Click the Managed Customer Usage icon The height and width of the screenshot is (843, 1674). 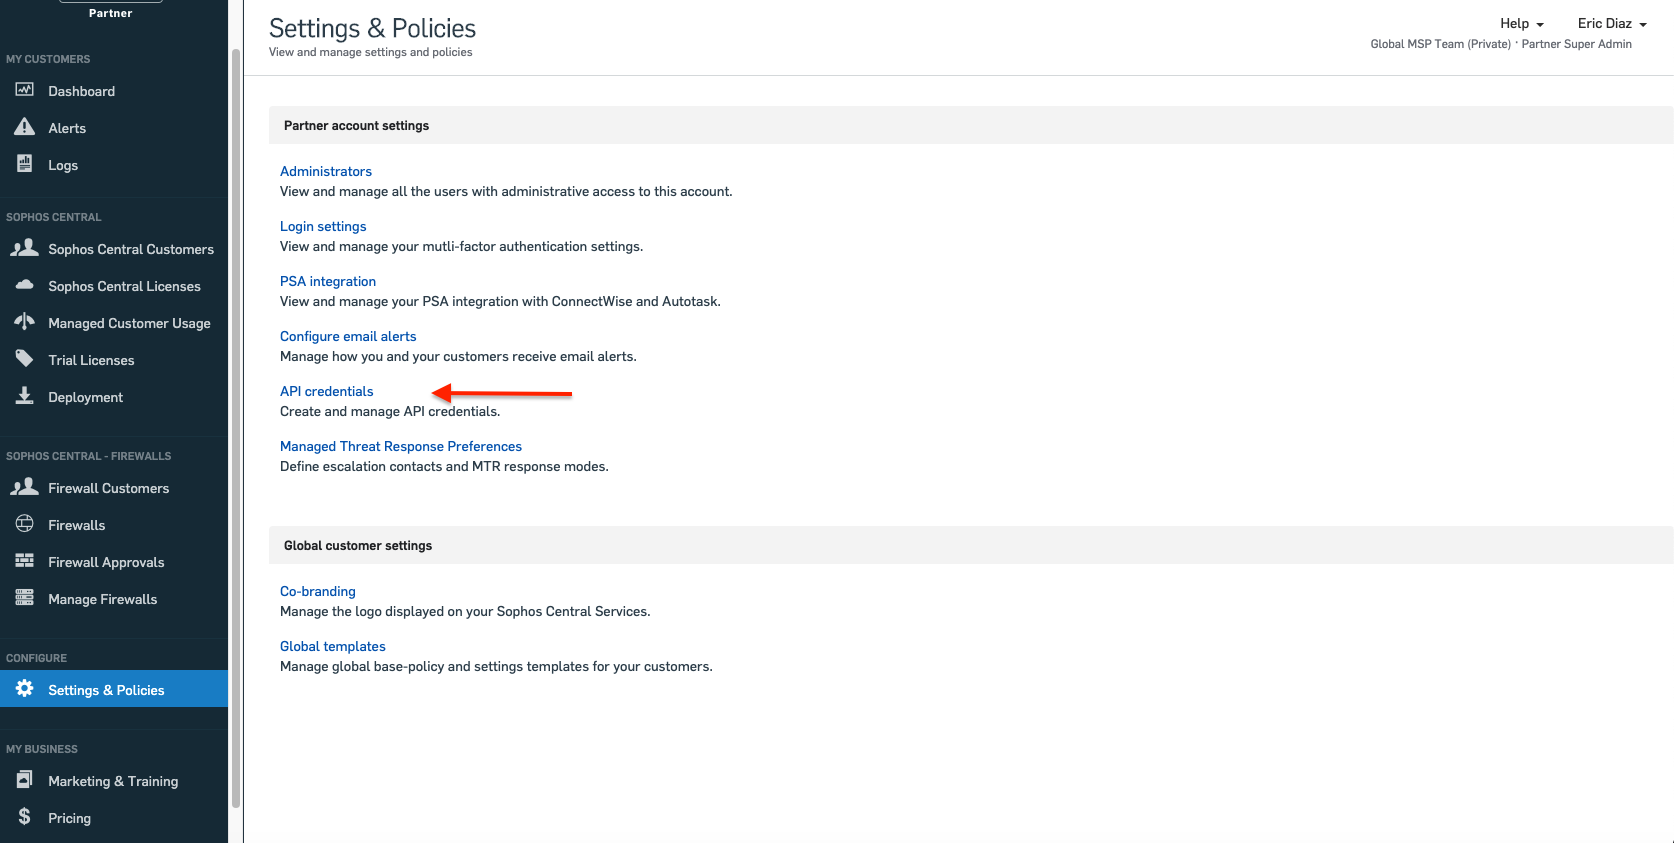click(24, 322)
